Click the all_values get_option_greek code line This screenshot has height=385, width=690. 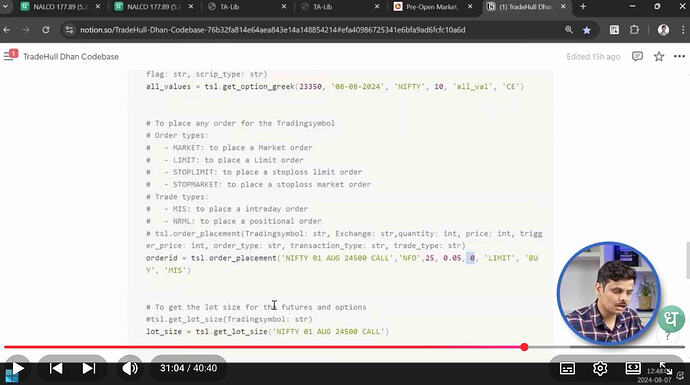(335, 87)
